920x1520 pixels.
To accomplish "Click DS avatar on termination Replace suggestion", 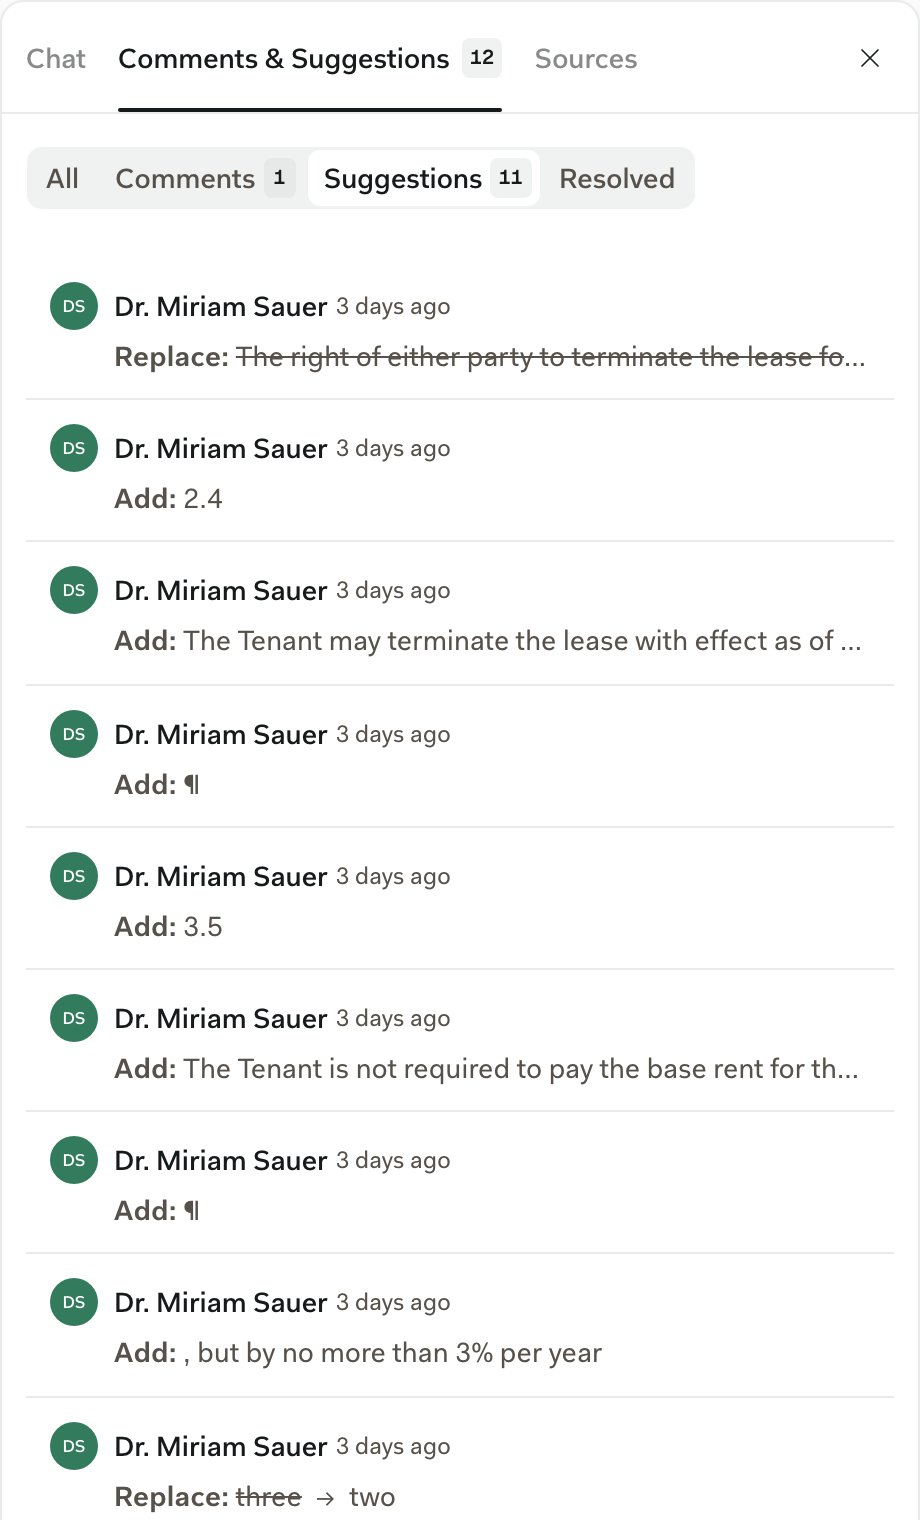I will pos(74,306).
